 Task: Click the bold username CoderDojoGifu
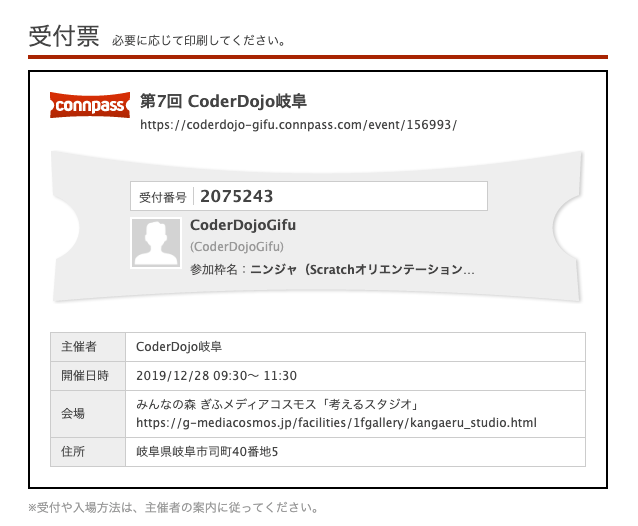243,225
